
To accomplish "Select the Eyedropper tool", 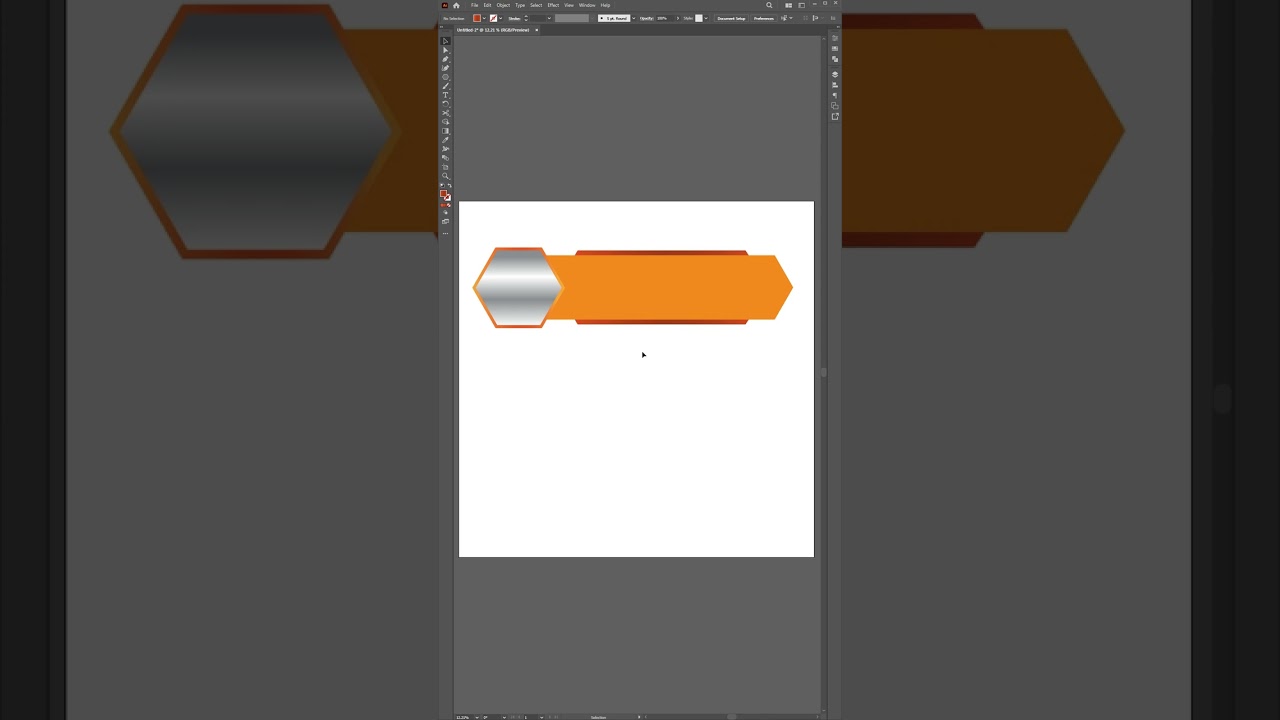I will coord(446,140).
